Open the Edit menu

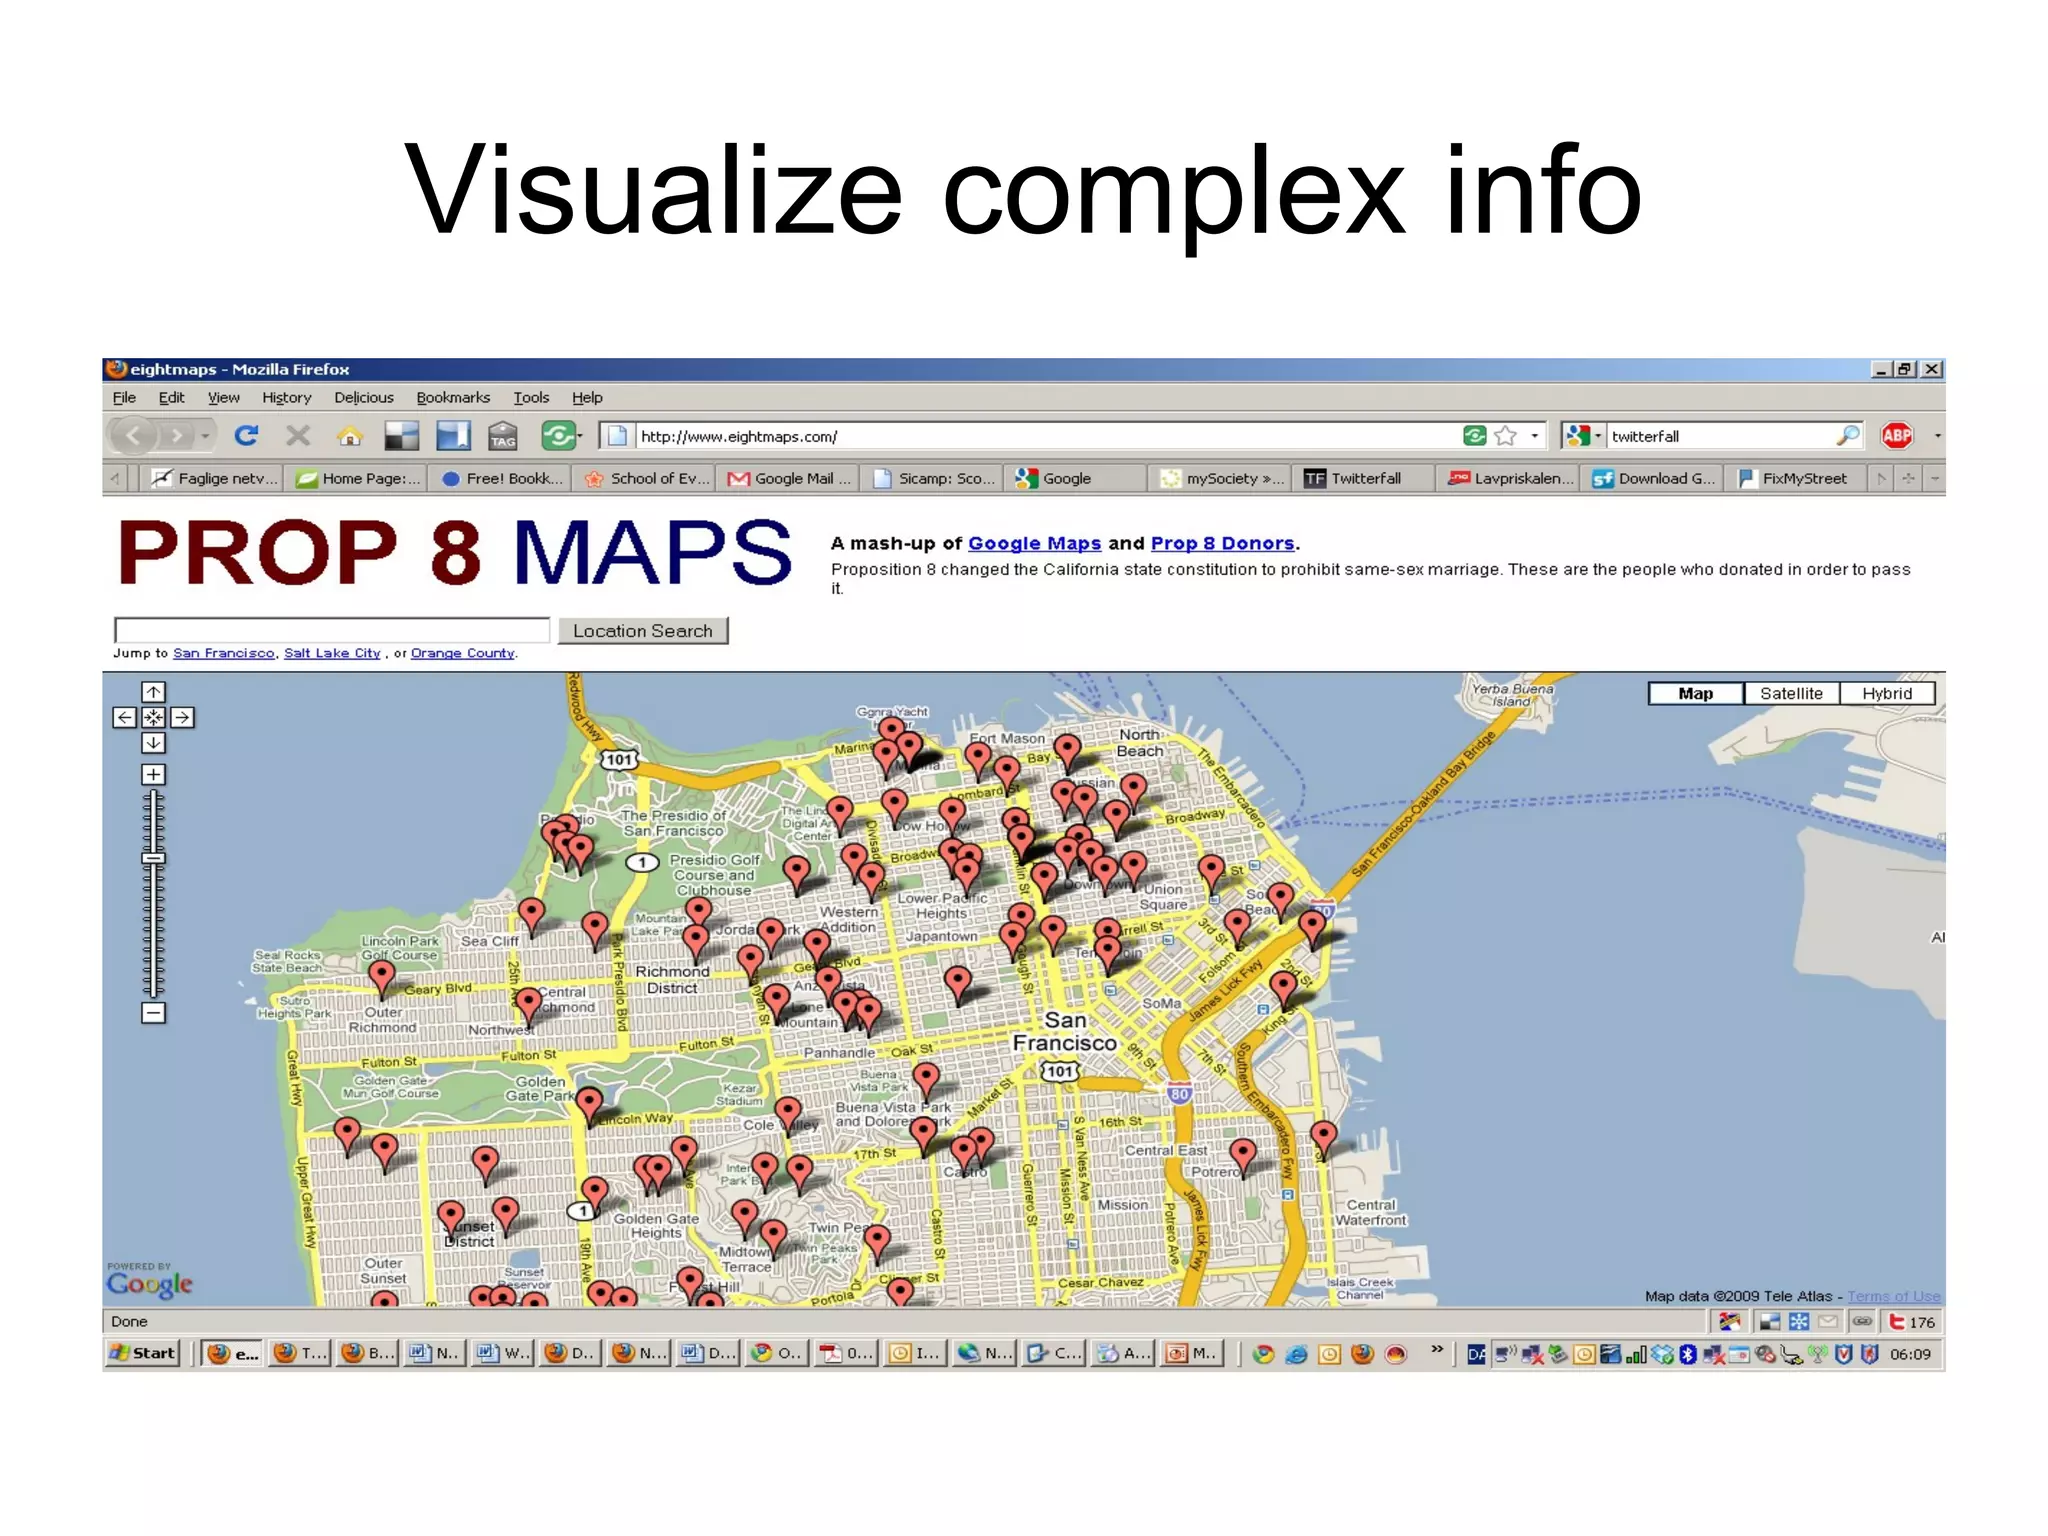coord(171,398)
